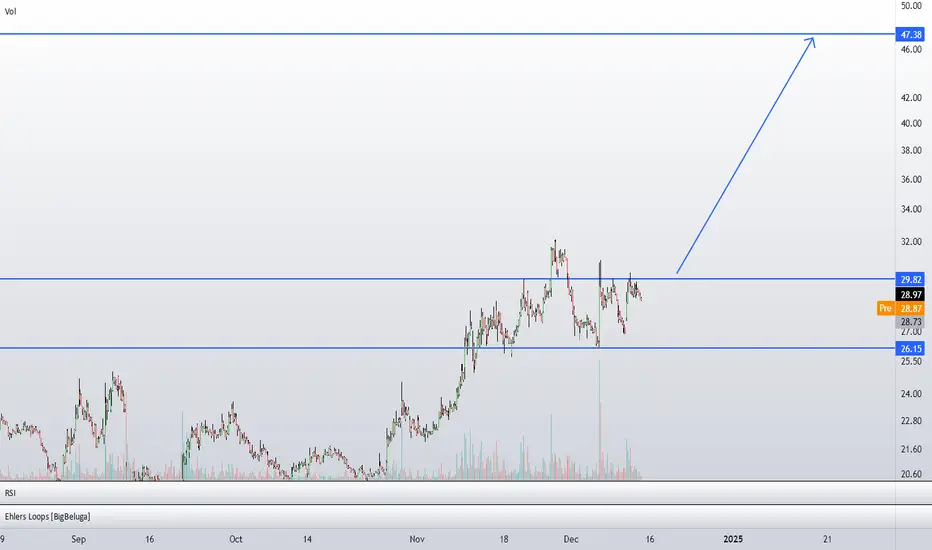Click the 26.15 horizontal line price tag
The image size is (932, 550).
(910, 348)
